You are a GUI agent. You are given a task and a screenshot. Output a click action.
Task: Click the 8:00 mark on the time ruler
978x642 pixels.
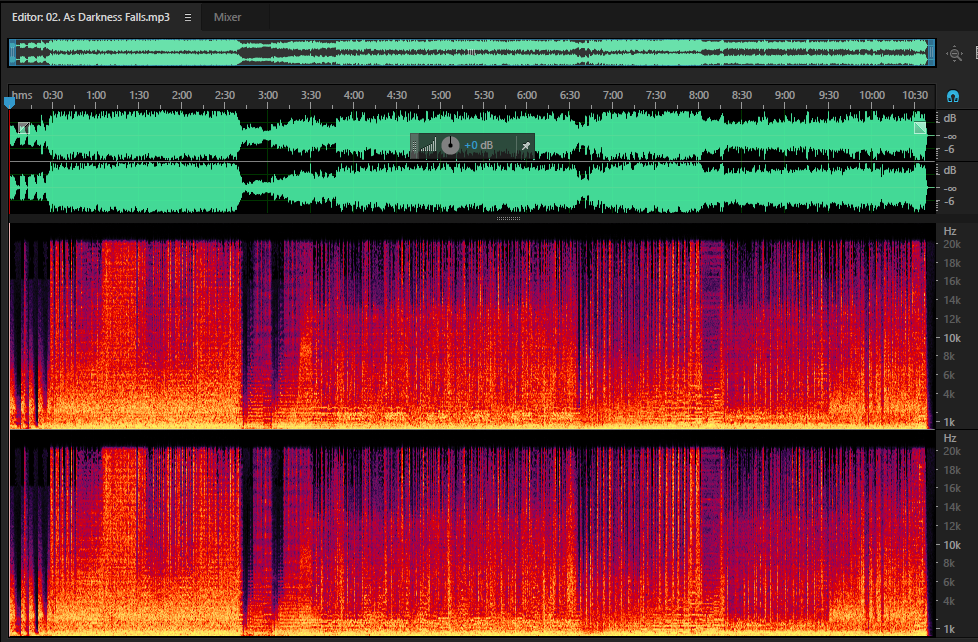(699, 95)
